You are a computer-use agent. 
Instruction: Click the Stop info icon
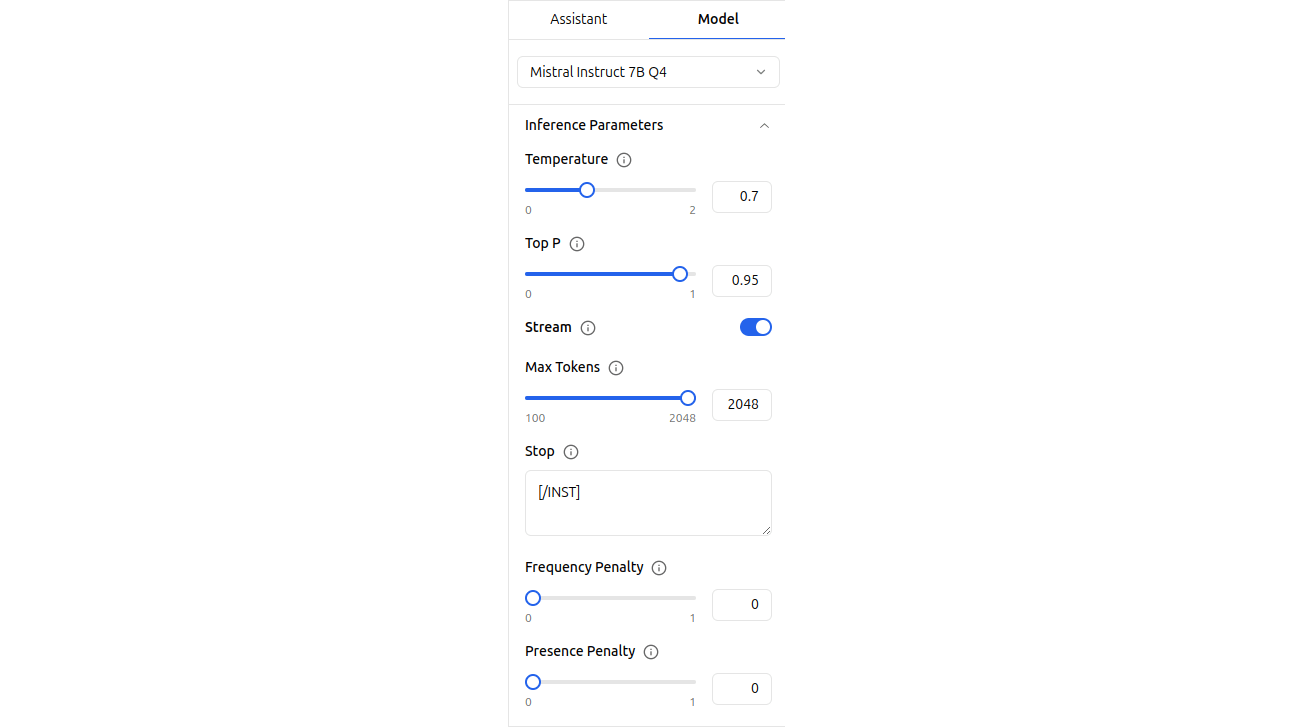(x=571, y=452)
